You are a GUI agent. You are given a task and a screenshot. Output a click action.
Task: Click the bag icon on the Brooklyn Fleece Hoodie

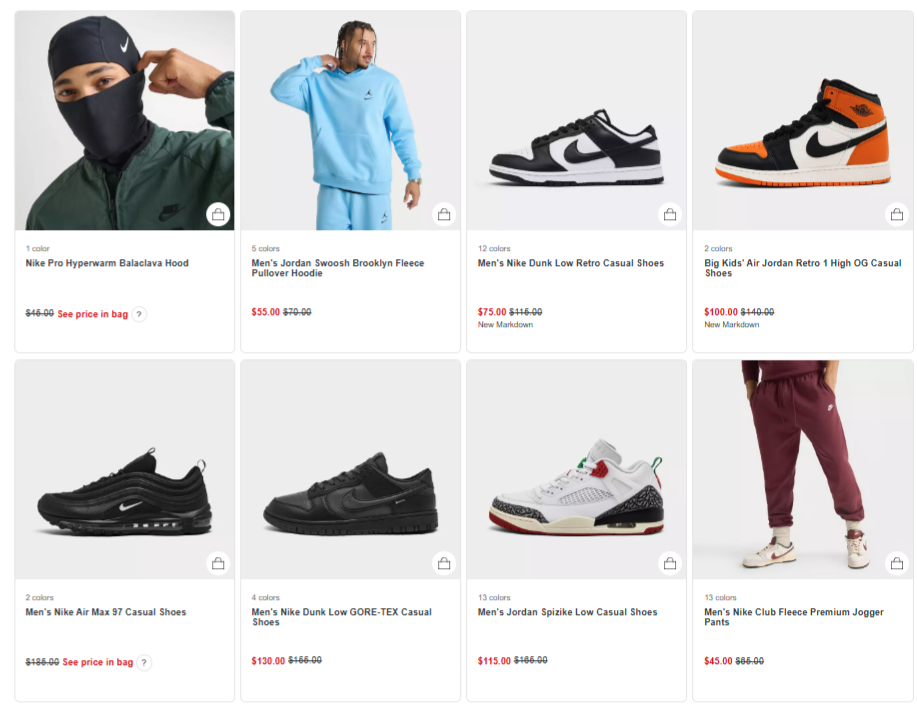444,214
